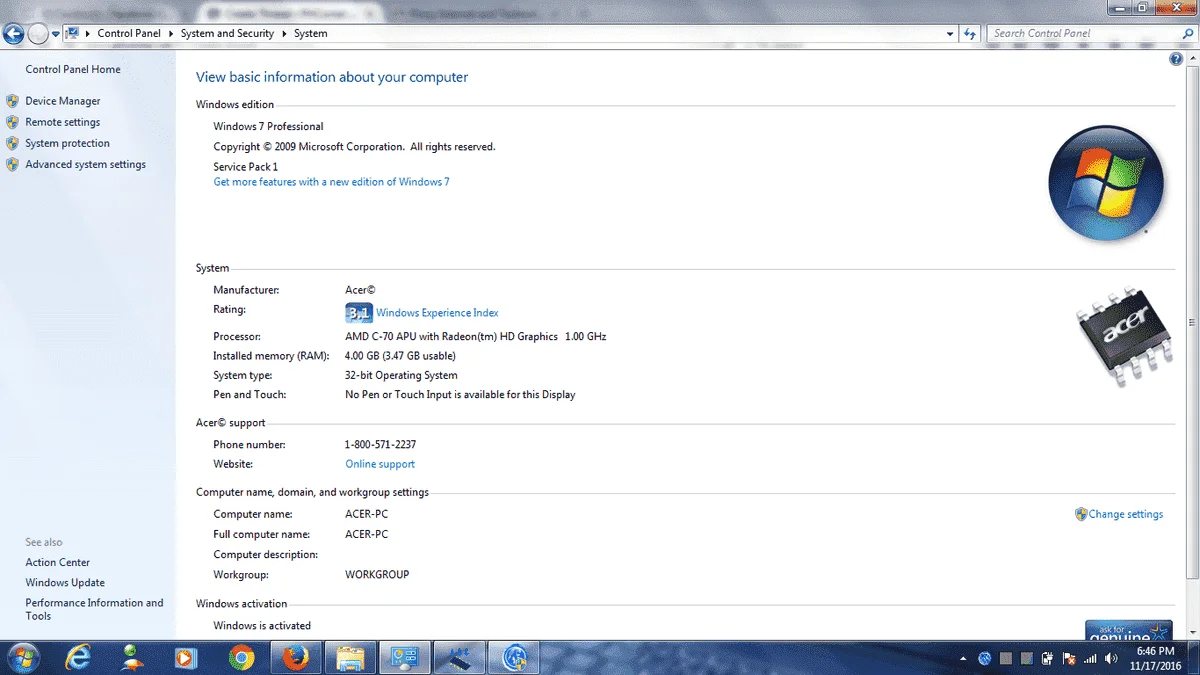This screenshot has height=675, width=1200.
Task: Click the Windows 7 logo orb image
Action: point(1107,184)
